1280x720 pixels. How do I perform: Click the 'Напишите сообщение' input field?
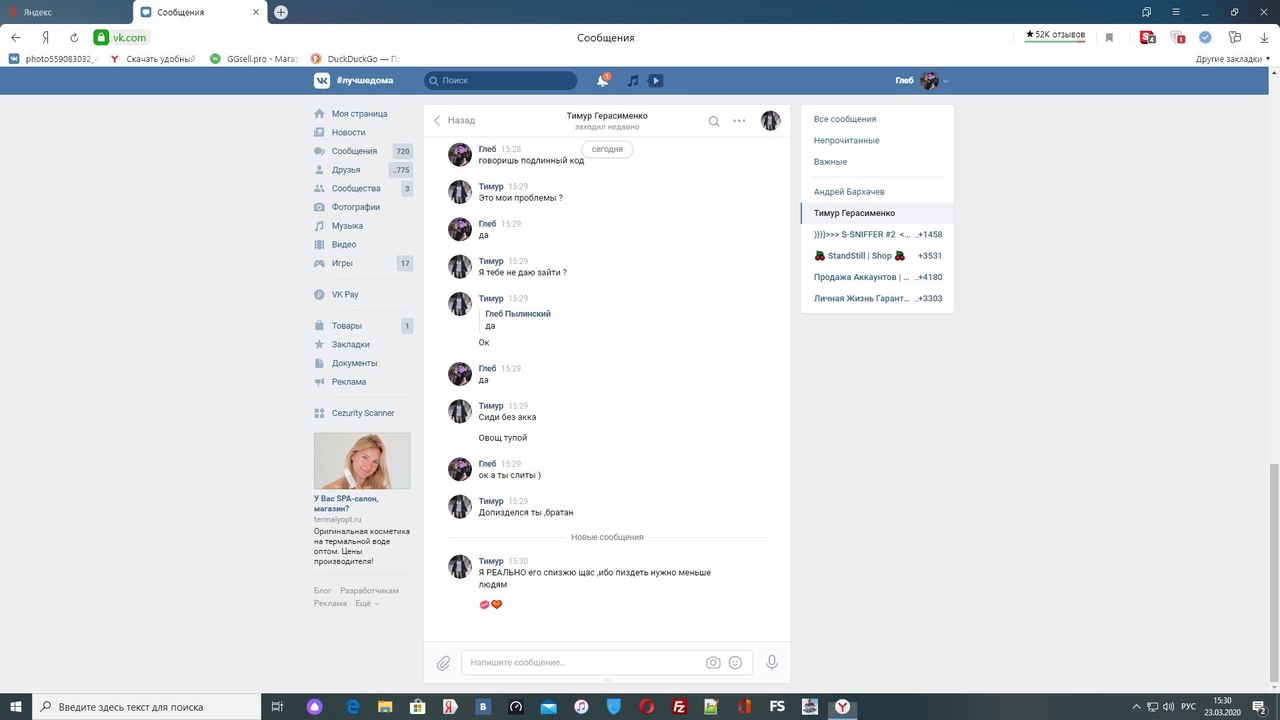click(580, 662)
